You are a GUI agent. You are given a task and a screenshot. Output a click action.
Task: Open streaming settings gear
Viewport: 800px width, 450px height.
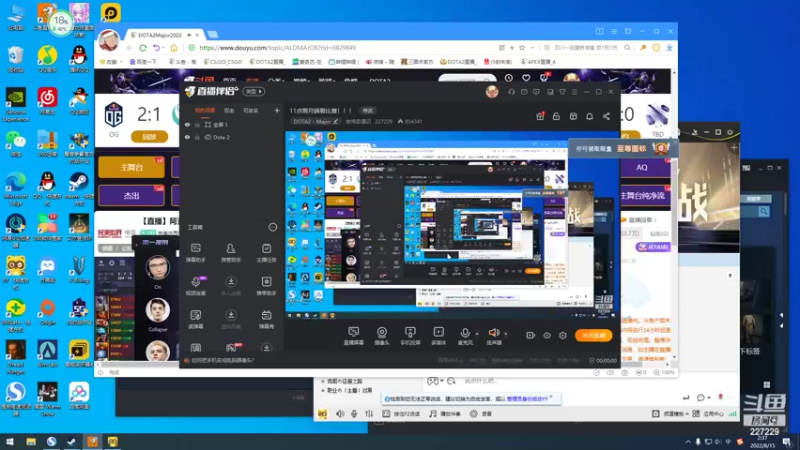(x=562, y=335)
